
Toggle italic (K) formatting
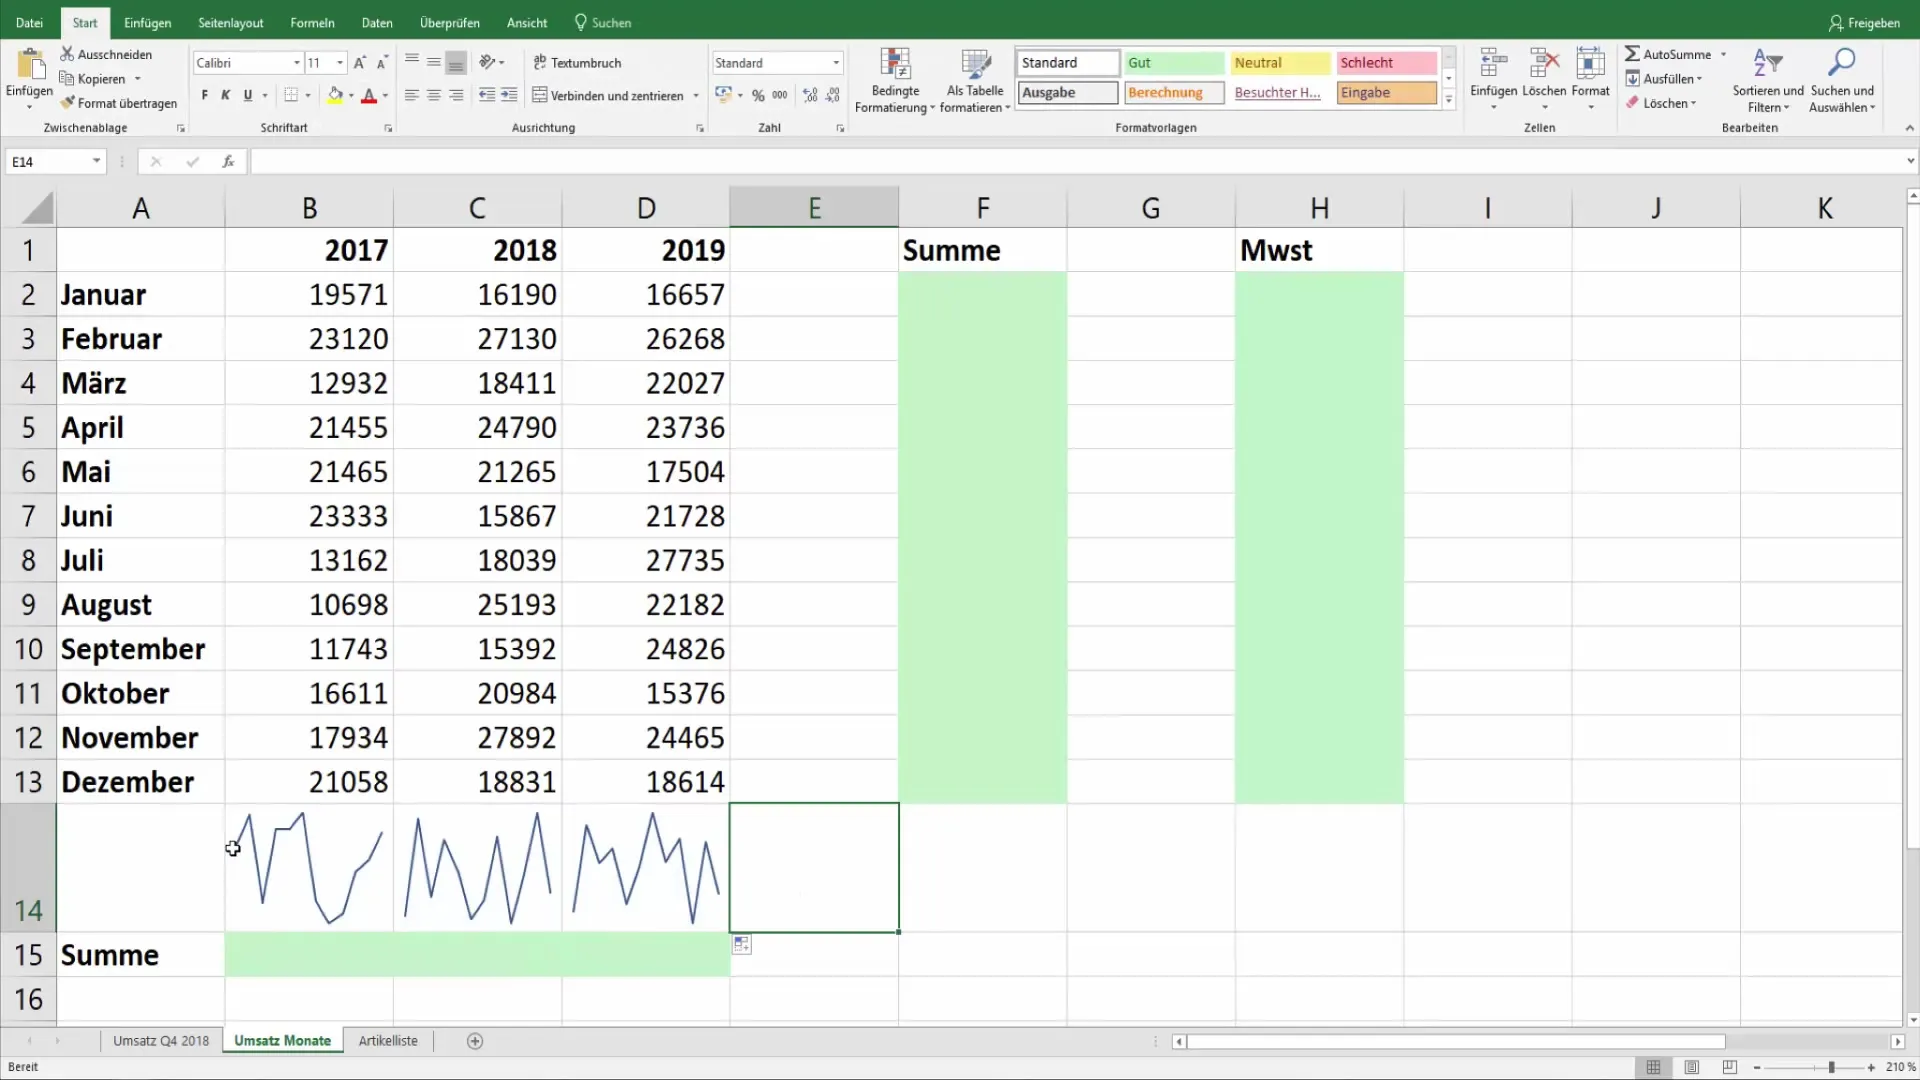pos(226,95)
